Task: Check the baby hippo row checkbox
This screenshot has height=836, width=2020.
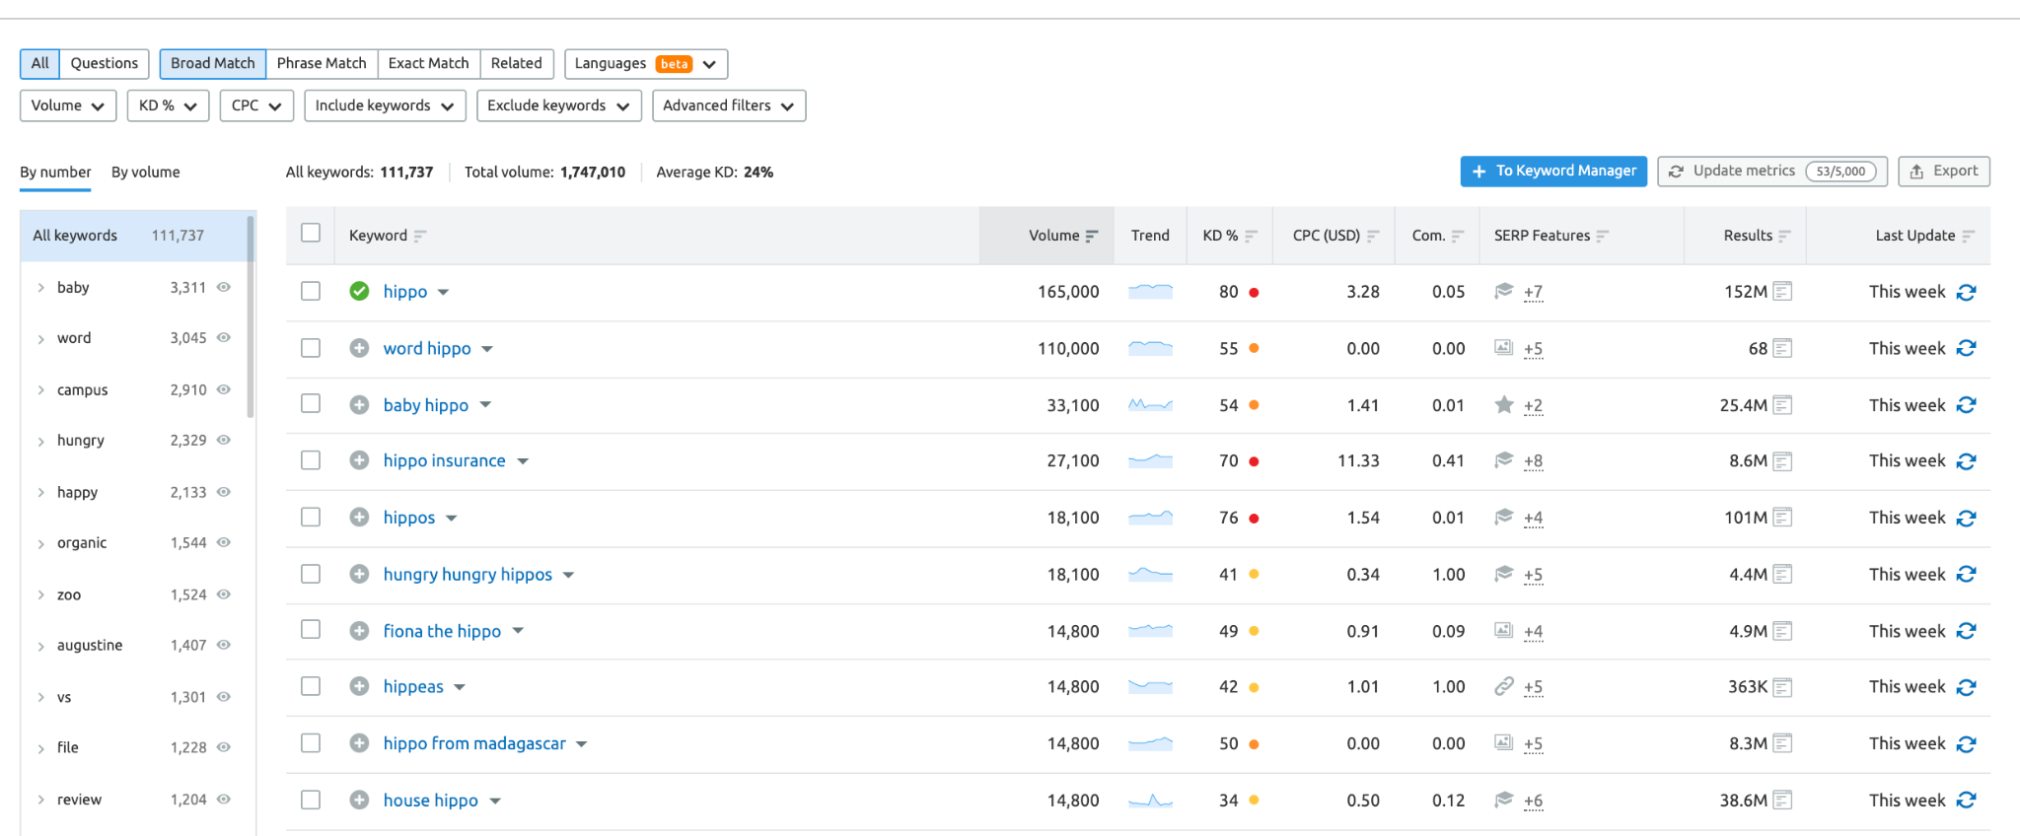Action: click(311, 403)
